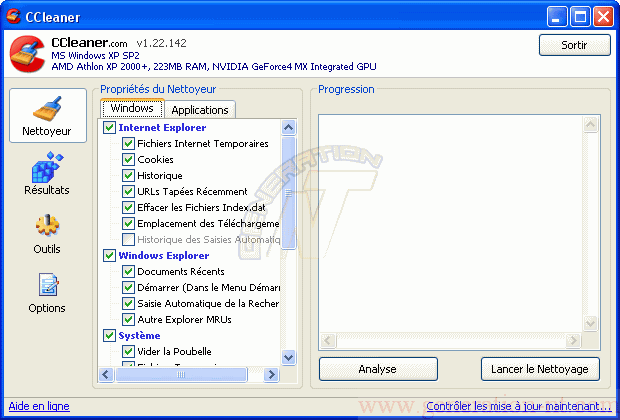
Task: Toggle Effacer les Fichiers Index.dat checkbox
Action: point(128,208)
